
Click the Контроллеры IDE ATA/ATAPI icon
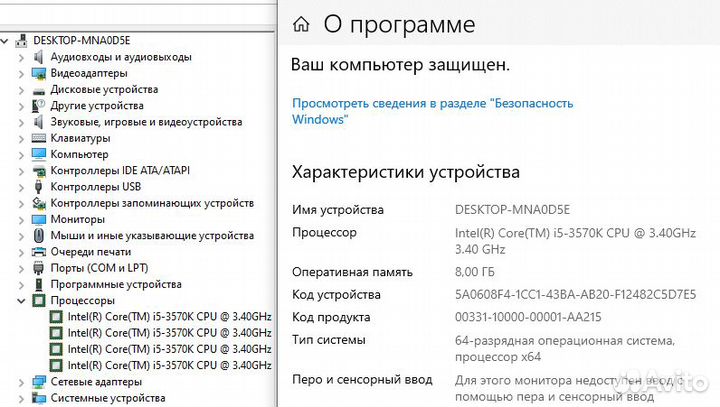click(x=39, y=171)
